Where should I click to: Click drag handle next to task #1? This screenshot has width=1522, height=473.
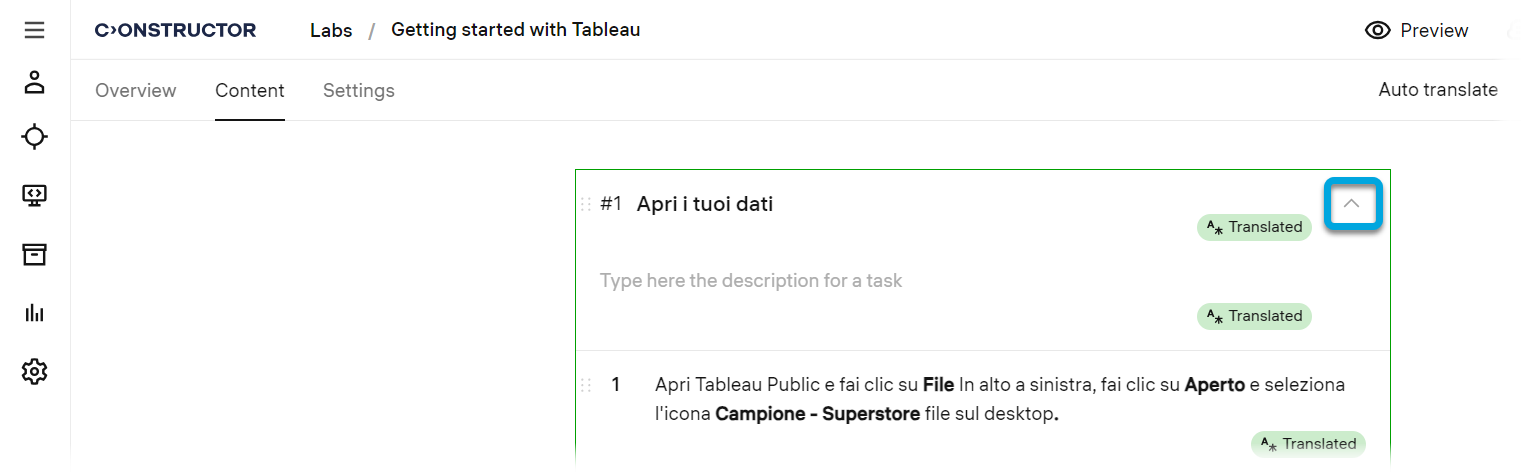587,204
